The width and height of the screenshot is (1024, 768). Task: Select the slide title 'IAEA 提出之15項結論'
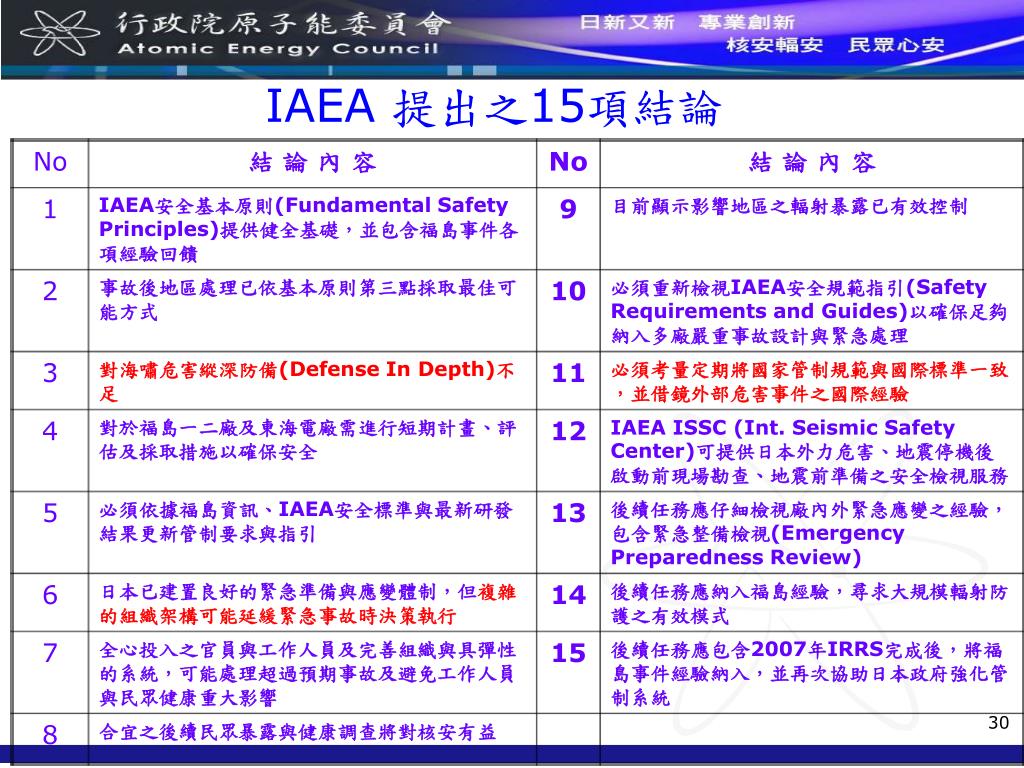[x=494, y=106]
